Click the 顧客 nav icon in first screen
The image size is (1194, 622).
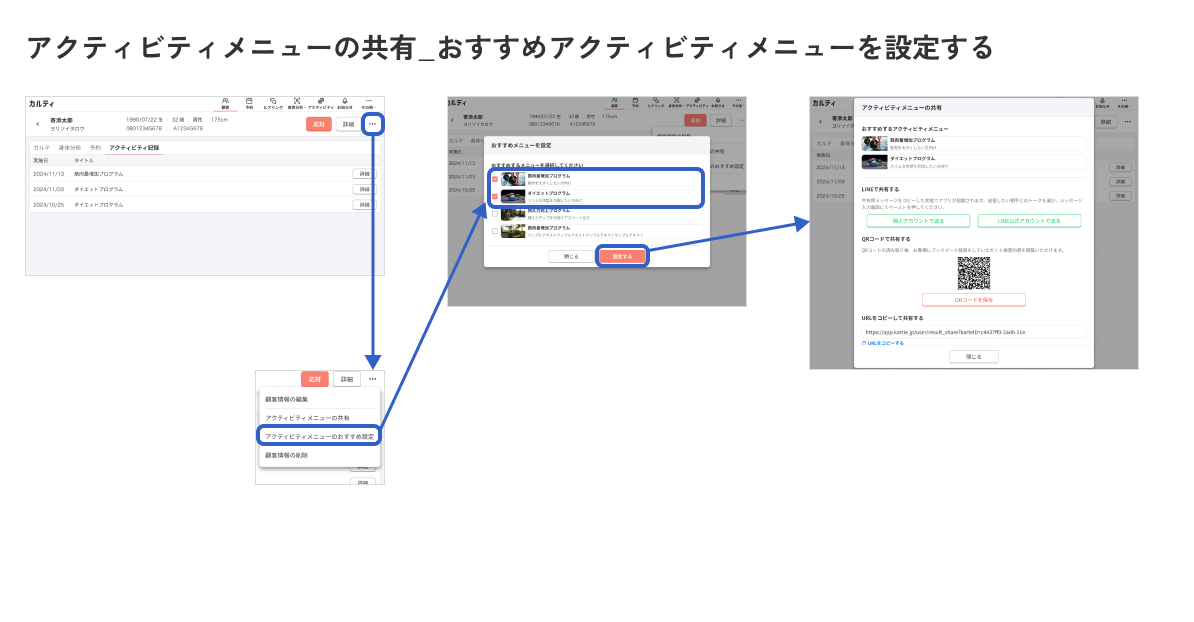tap(225, 103)
